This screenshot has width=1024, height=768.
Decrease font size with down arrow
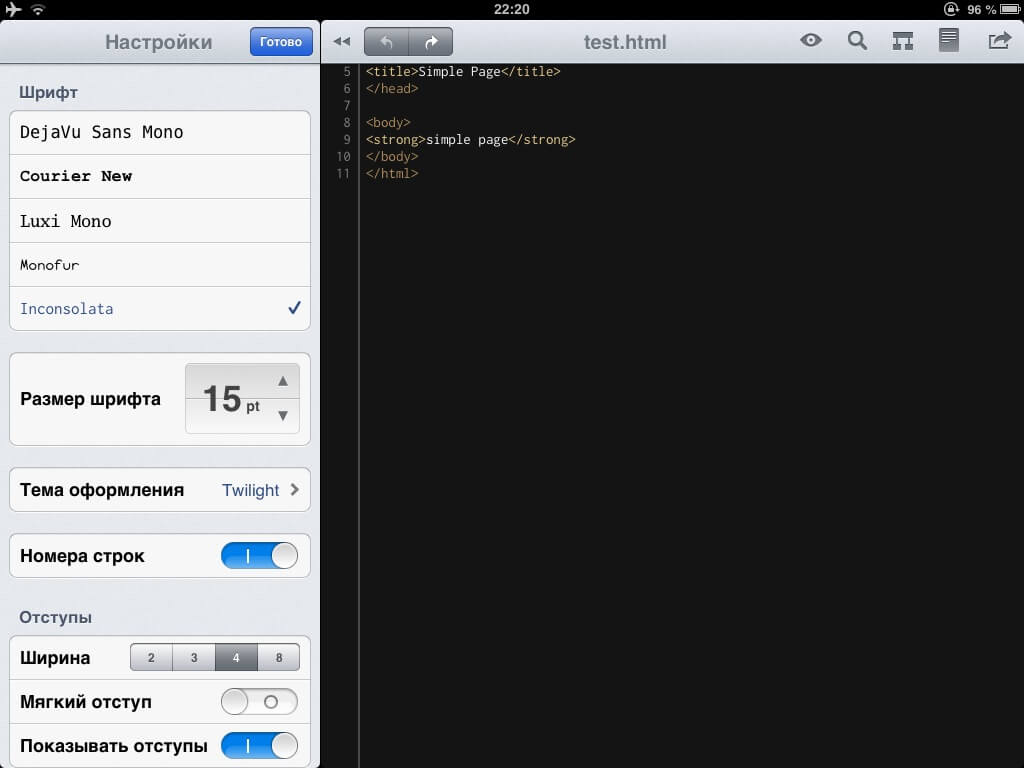(x=283, y=415)
